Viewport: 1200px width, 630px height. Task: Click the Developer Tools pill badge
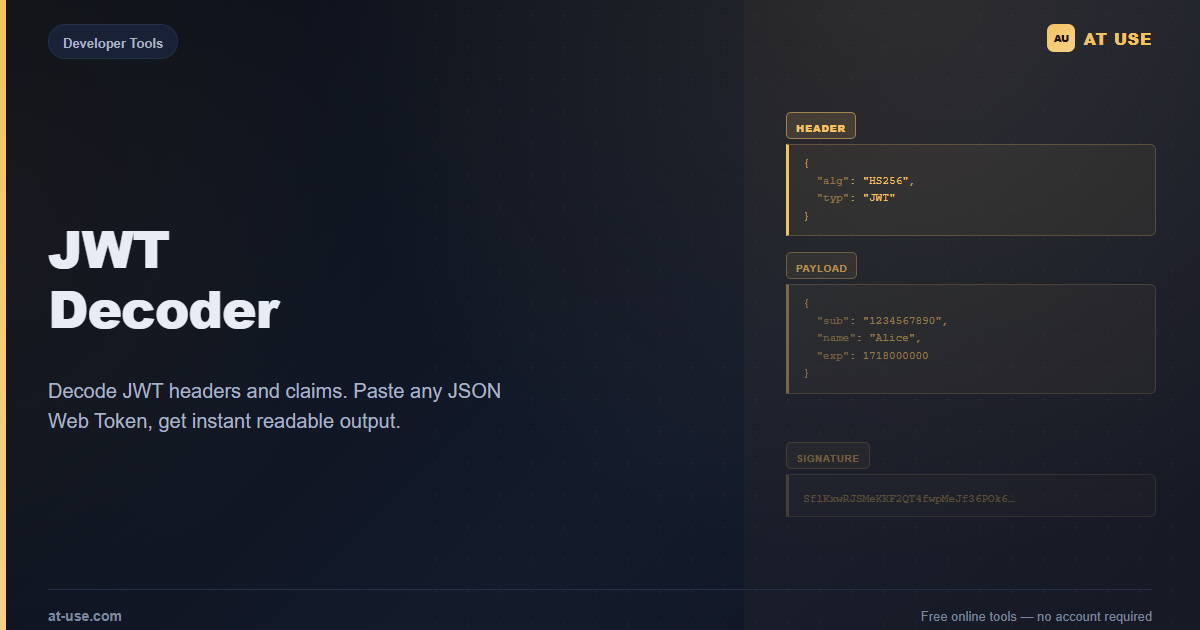(x=113, y=42)
